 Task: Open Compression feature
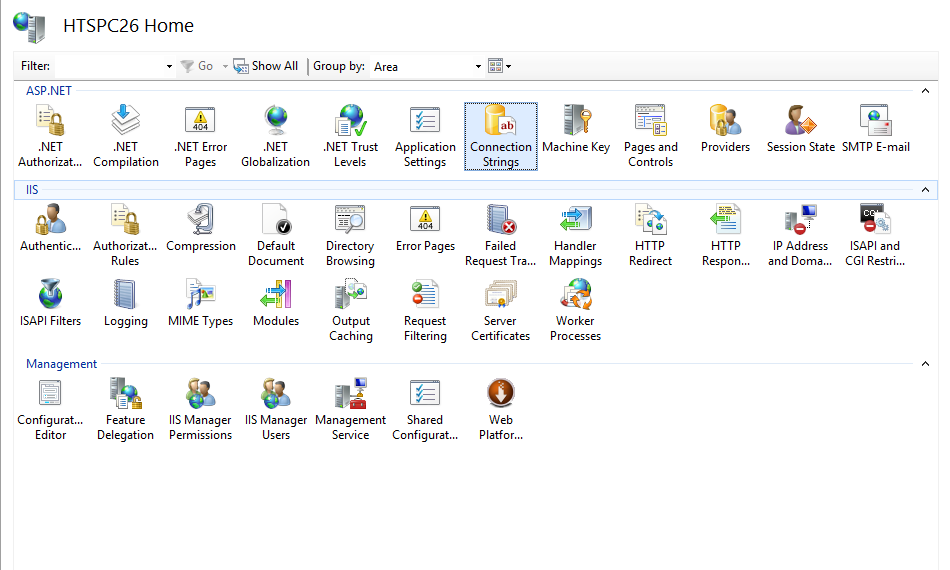point(201,228)
